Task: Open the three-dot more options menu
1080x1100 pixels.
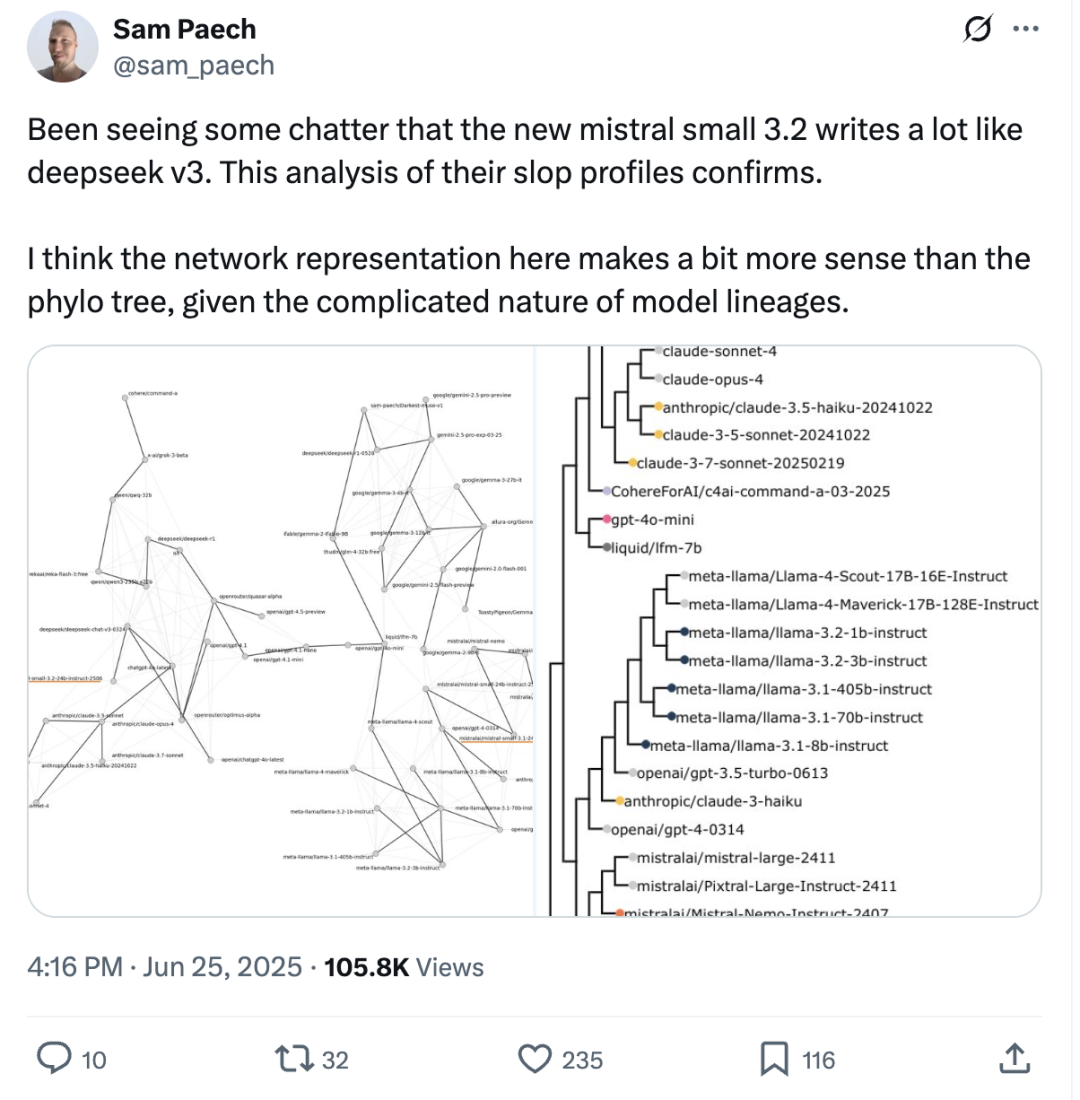Action: point(1025,29)
